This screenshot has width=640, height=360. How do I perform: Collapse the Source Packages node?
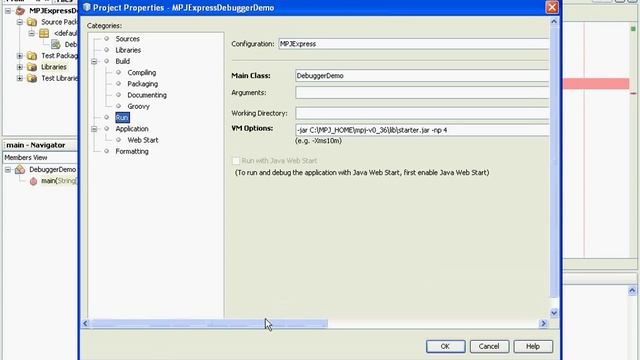[x=20, y=22]
